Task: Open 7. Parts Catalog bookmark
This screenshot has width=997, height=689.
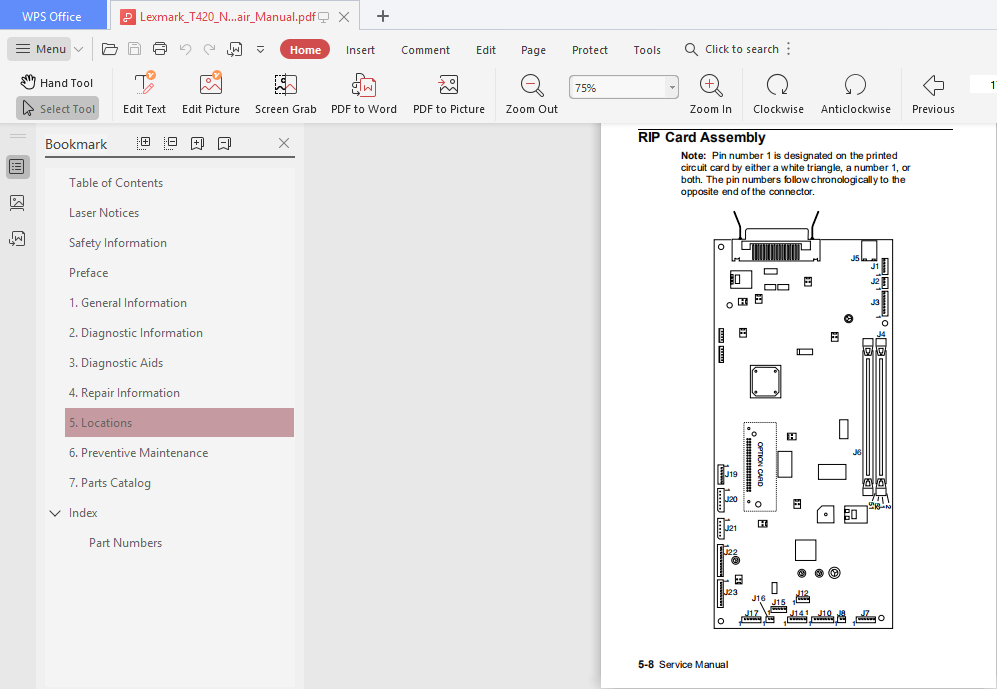Action: coord(109,483)
